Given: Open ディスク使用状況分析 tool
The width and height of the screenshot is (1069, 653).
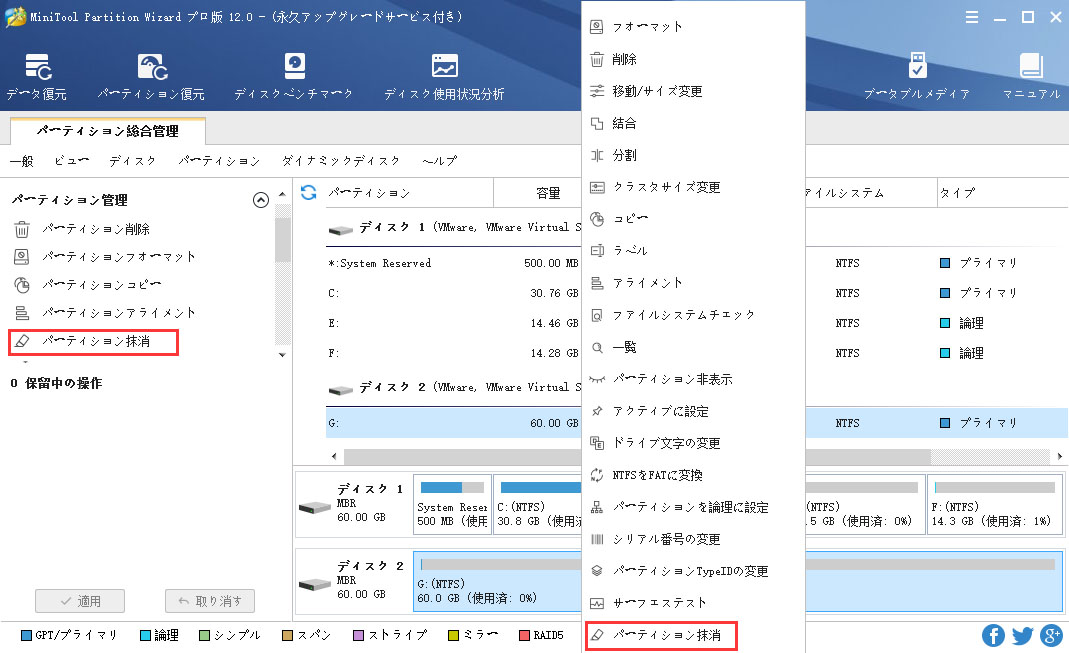Looking at the screenshot, I should pos(444,68).
